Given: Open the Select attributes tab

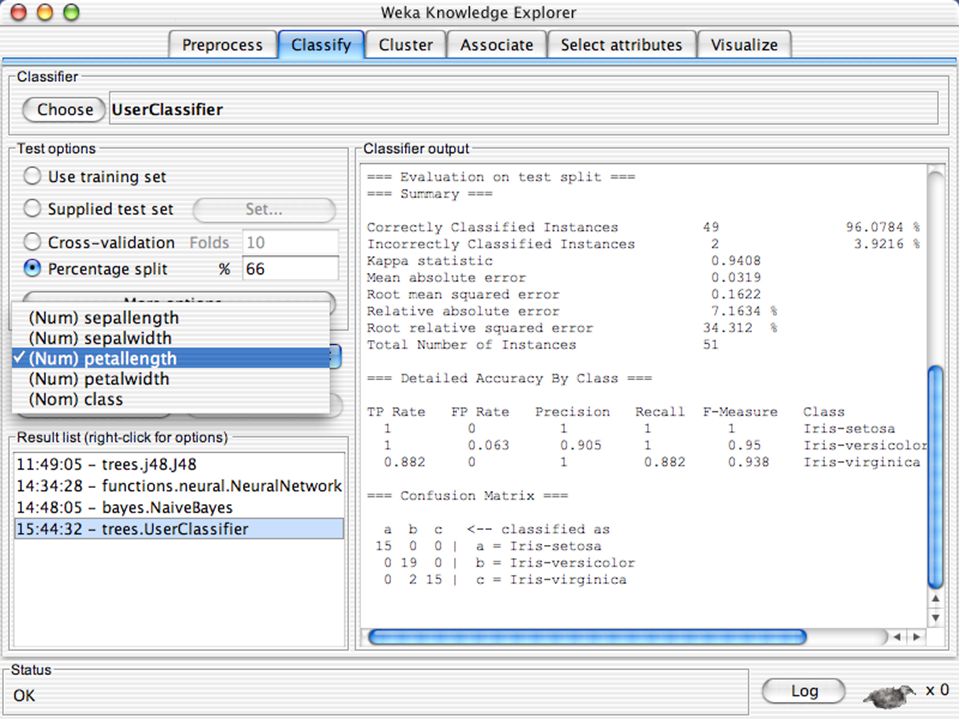Looking at the screenshot, I should 621,45.
